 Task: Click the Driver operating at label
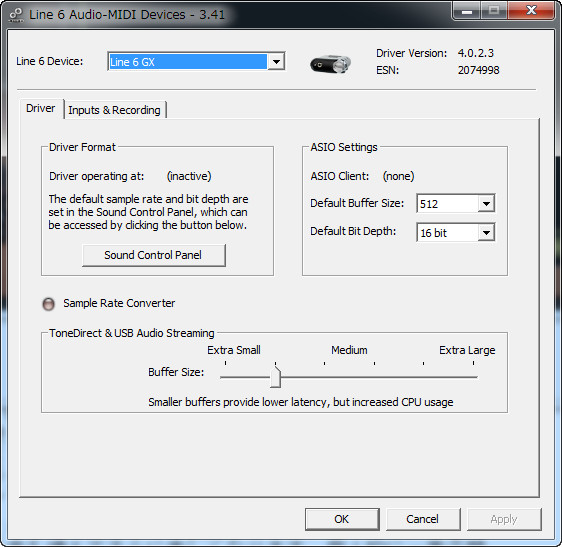pyautogui.click(x=96, y=176)
